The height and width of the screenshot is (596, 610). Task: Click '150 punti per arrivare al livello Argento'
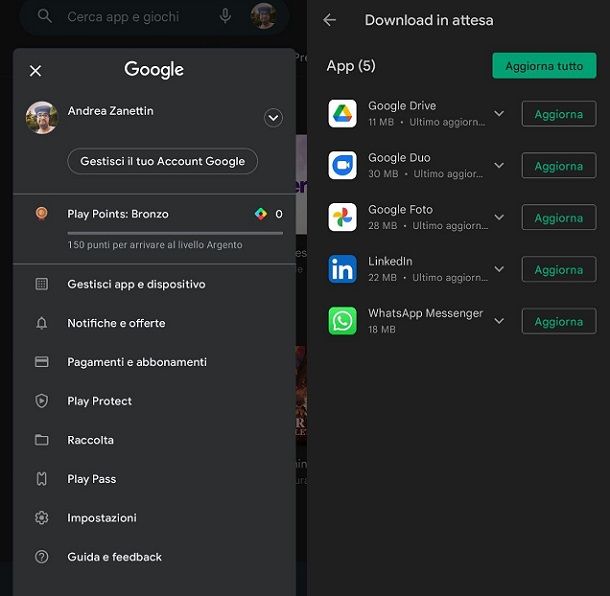pos(155,245)
